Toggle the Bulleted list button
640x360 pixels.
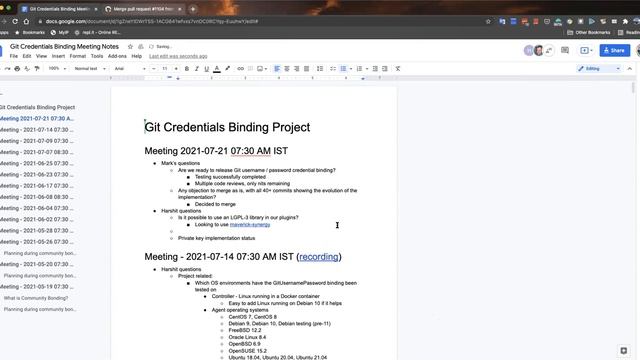coord(343,69)
